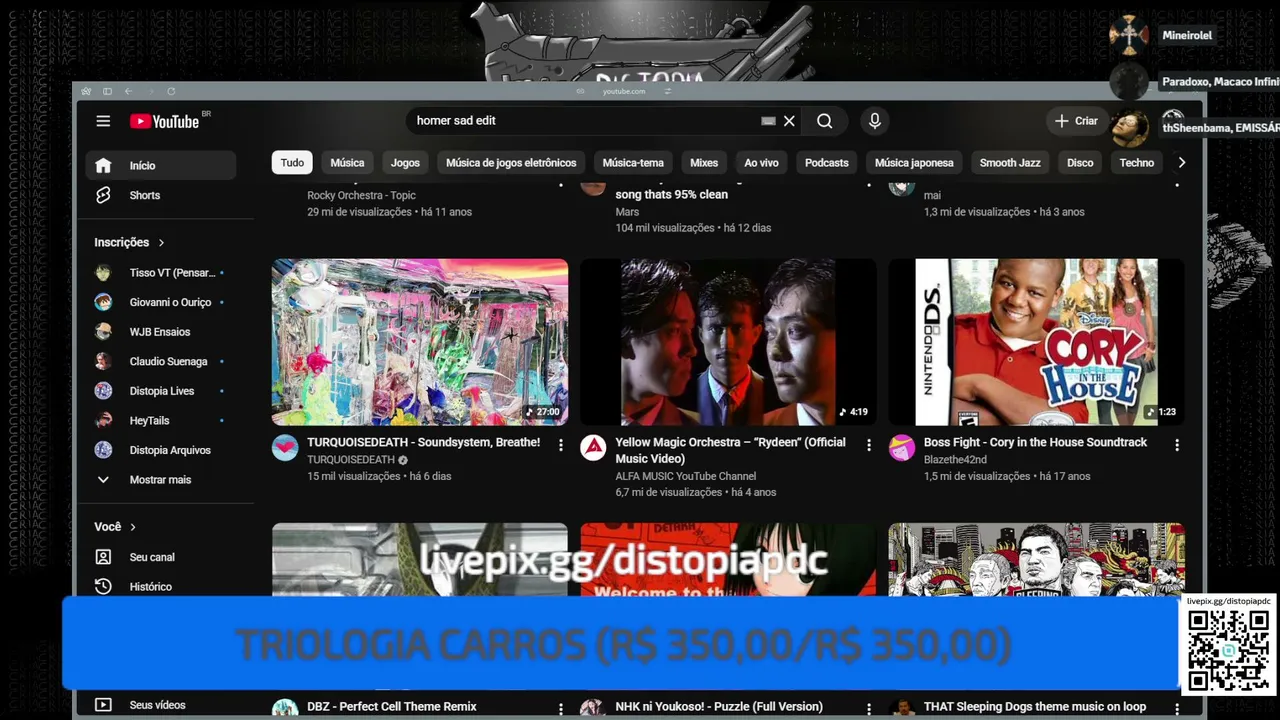The width and height of the screenshot is (1280, 720).
Task: Open the on-screen keyboard in the search box
Action: click(x=768, y=121)
